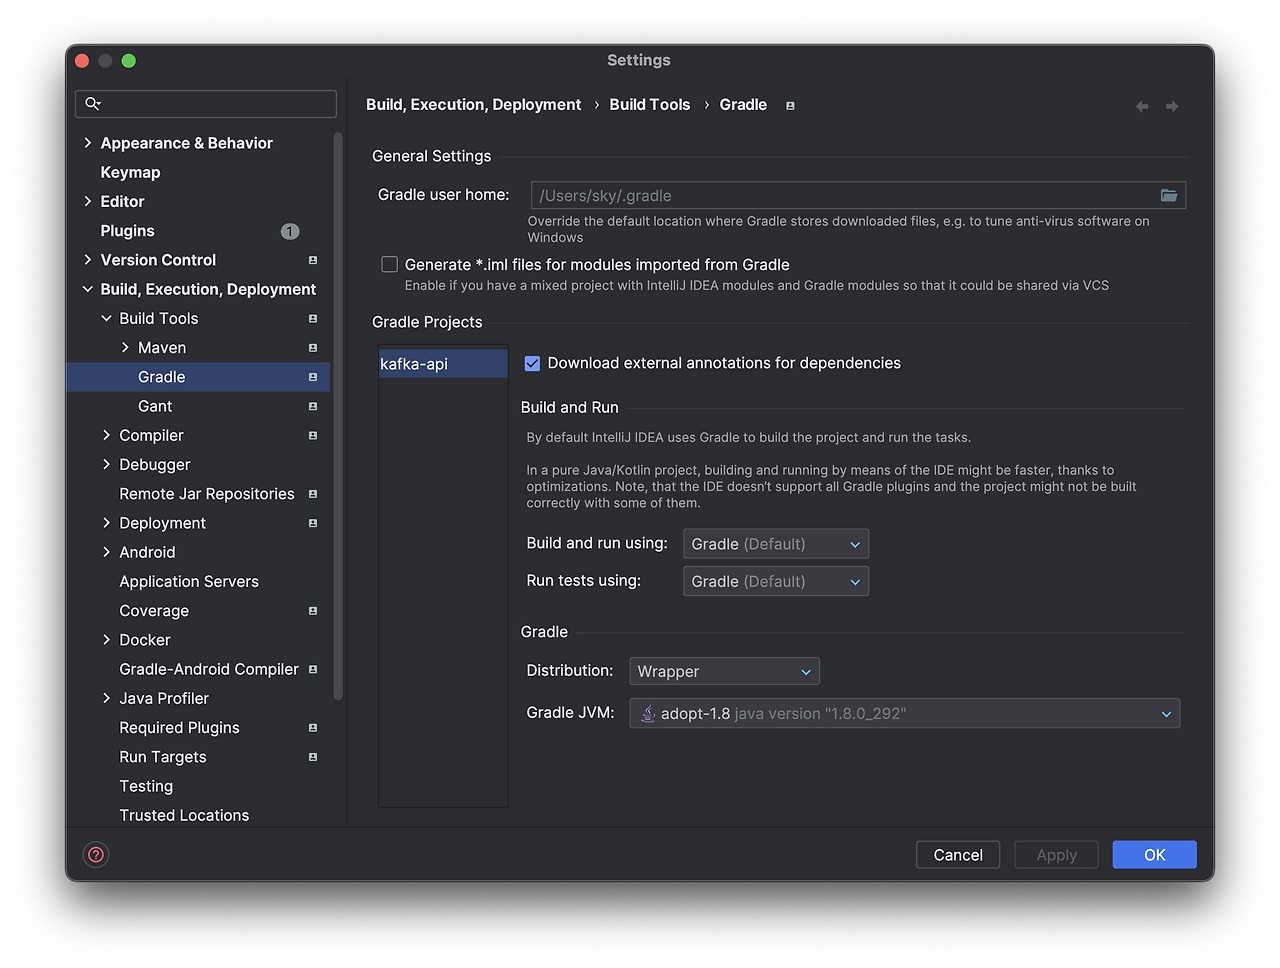Select Run Targets settings page
The image size is (1280, 968).
(x=163, y=757)
